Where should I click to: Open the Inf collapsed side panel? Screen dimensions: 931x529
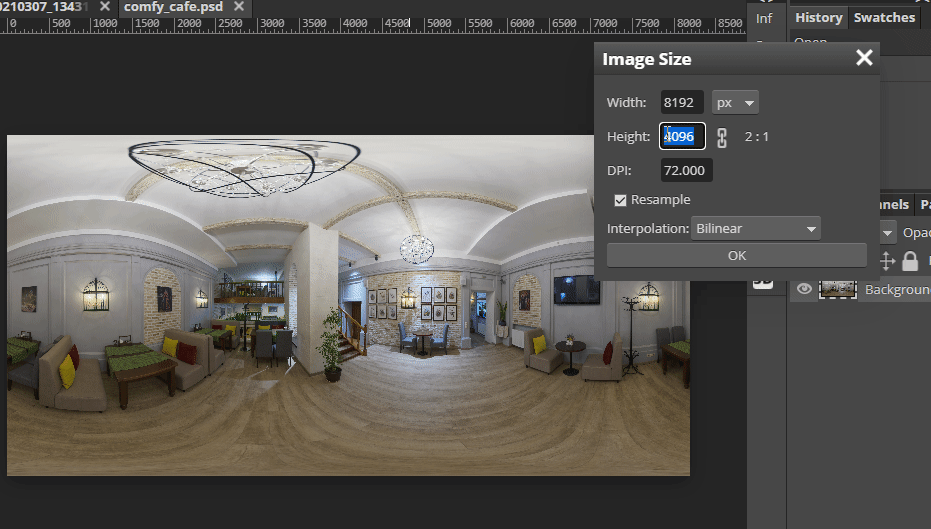(x=764, y=18)
